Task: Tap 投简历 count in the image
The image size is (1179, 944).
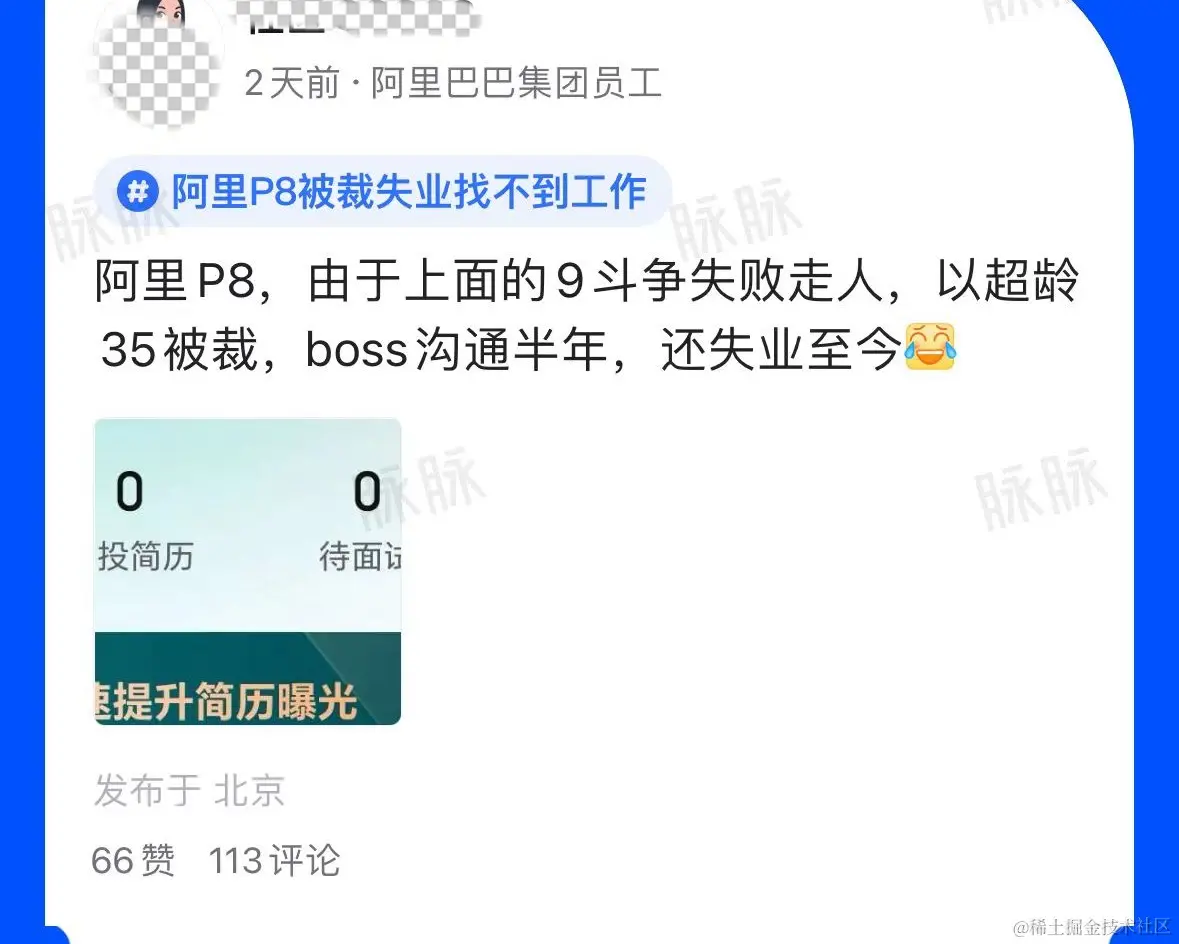Action: coord(129,492)
